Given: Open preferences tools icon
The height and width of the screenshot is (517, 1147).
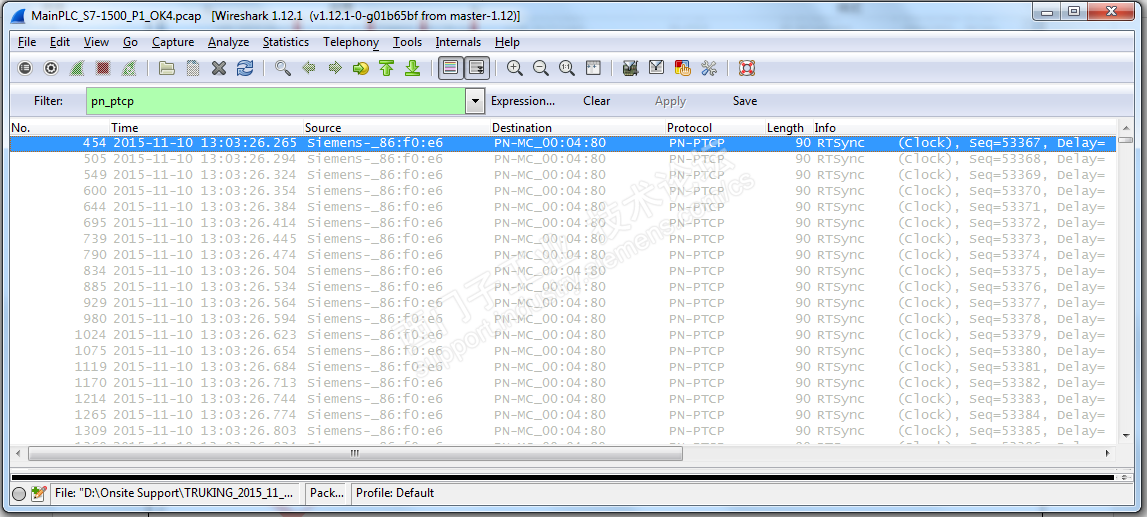Looking at the screenshot, I should 708,68.
